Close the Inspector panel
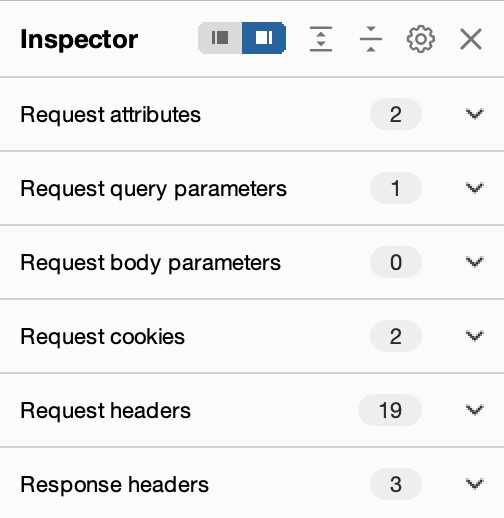Screen dimensions: 504x518 click(471, 39)
